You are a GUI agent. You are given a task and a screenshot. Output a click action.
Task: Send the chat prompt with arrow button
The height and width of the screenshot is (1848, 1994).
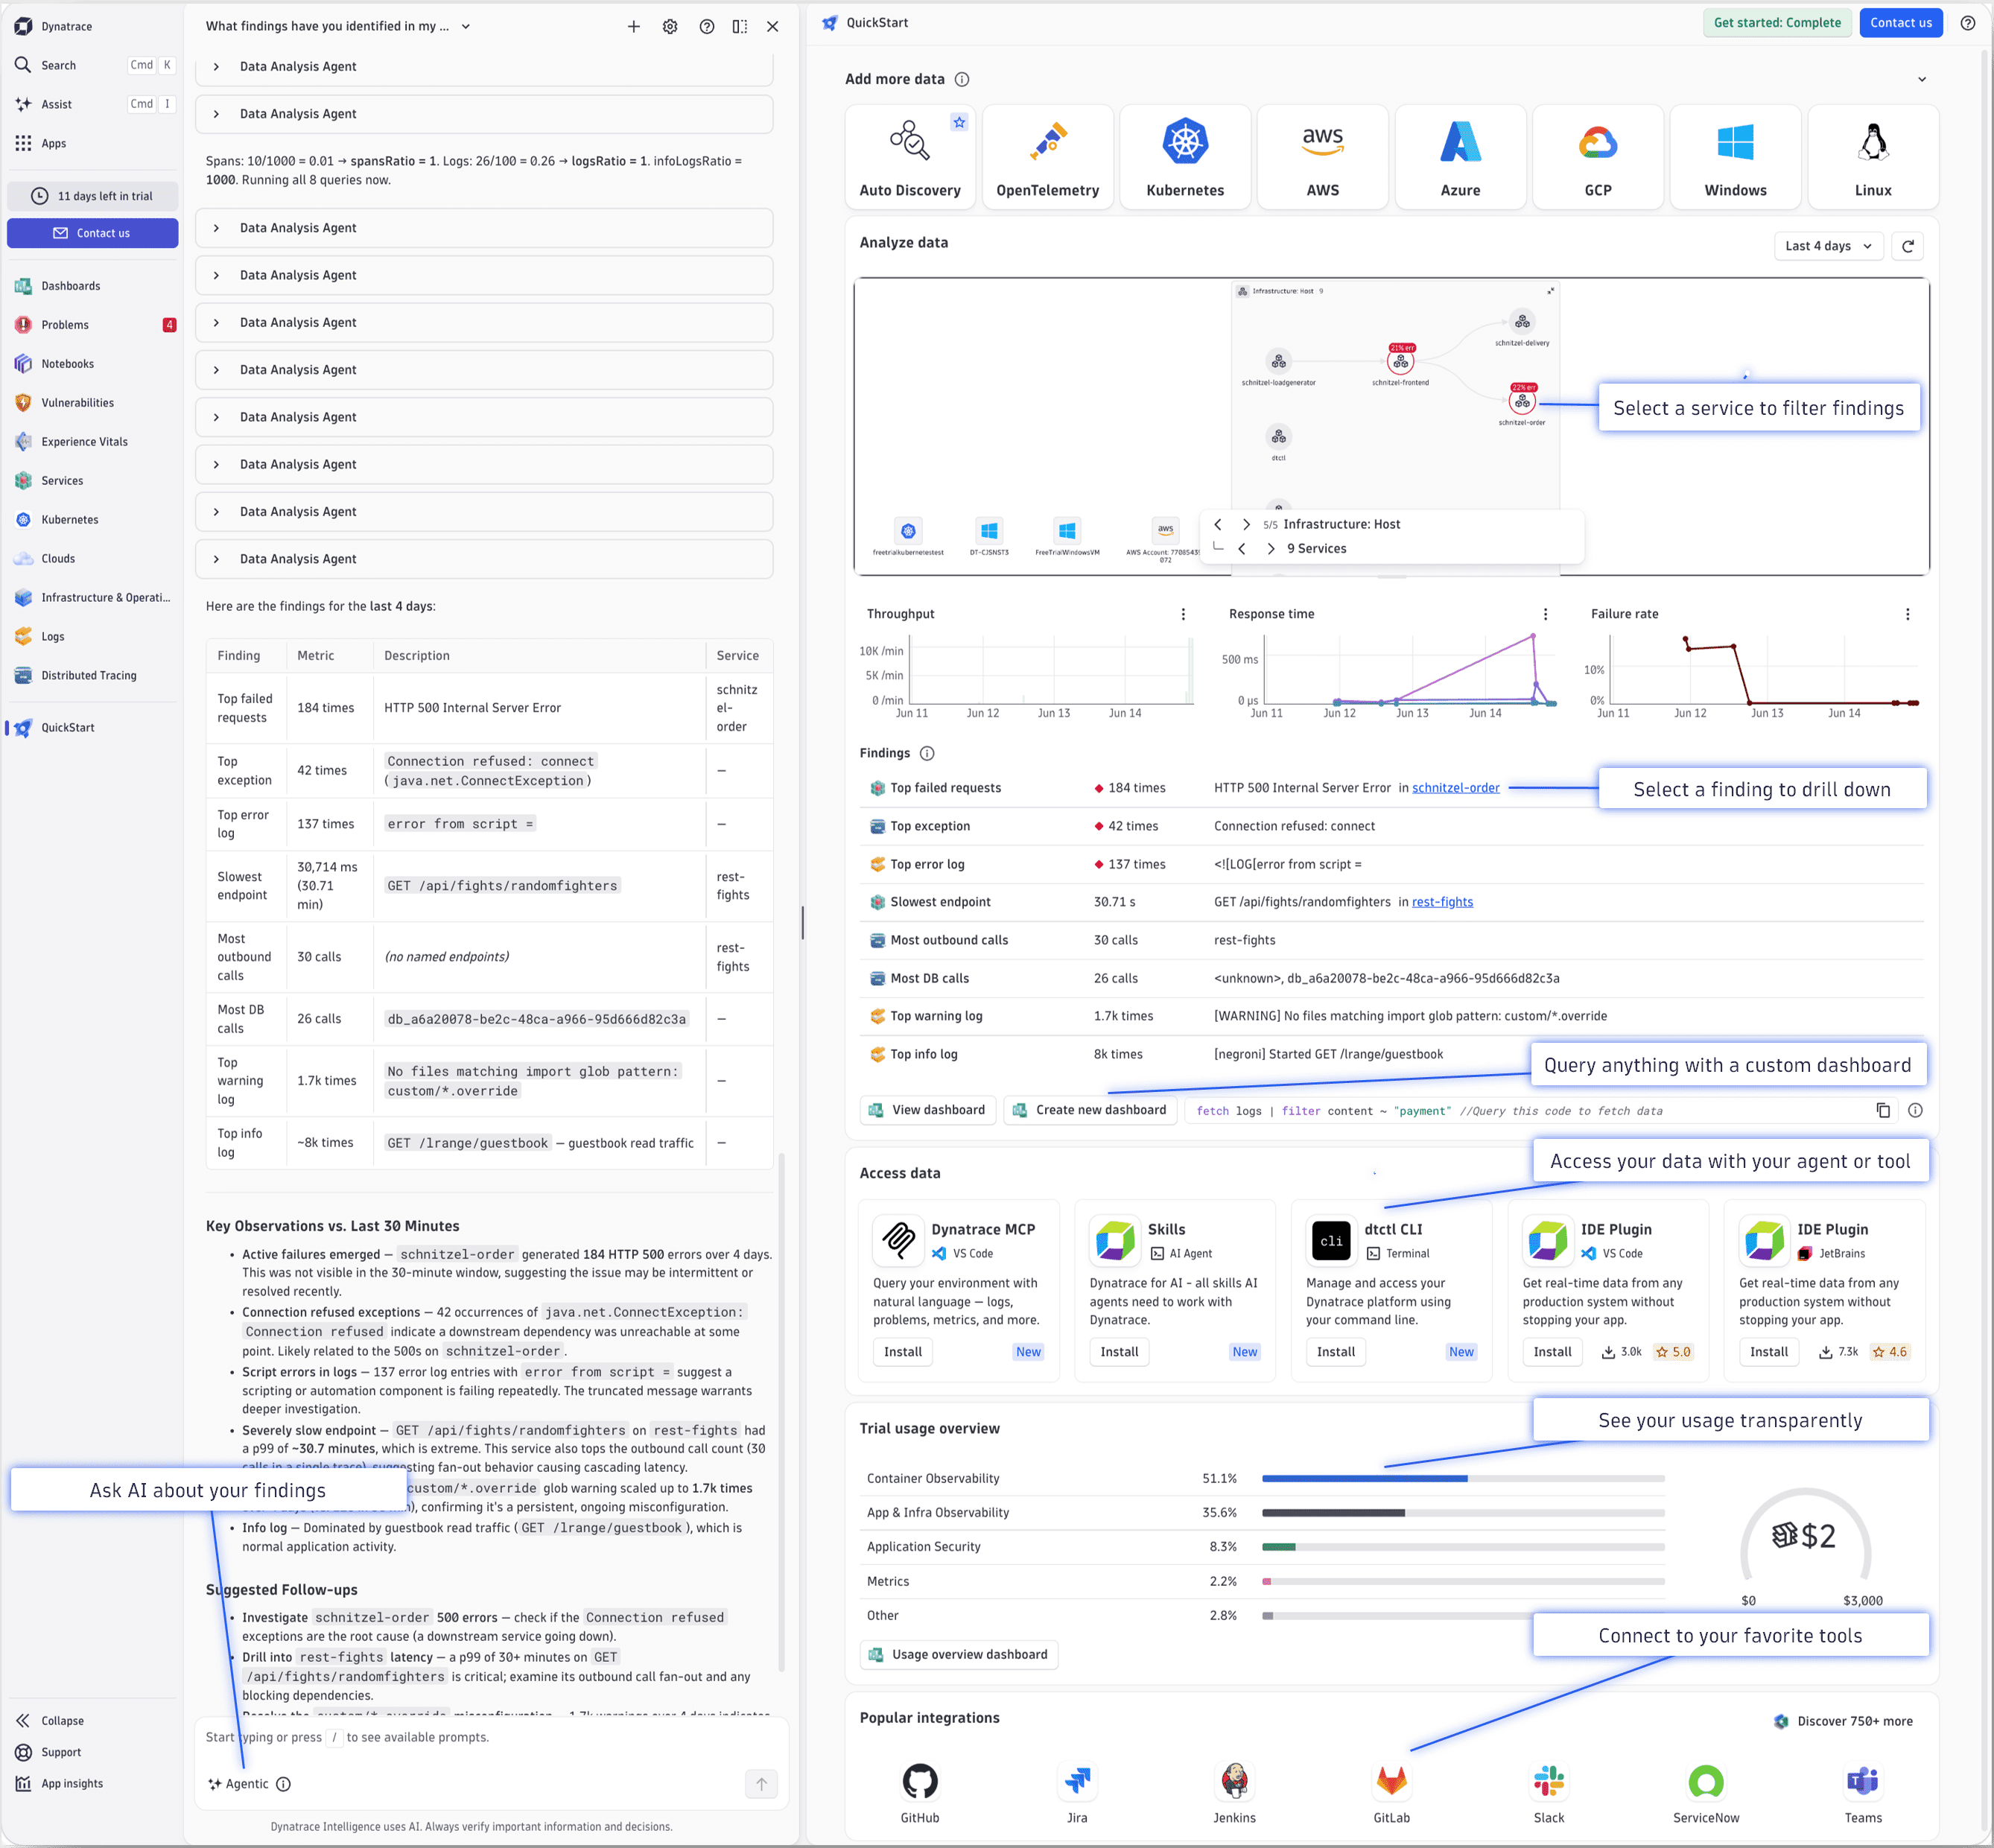click(x=761, y=1784)
